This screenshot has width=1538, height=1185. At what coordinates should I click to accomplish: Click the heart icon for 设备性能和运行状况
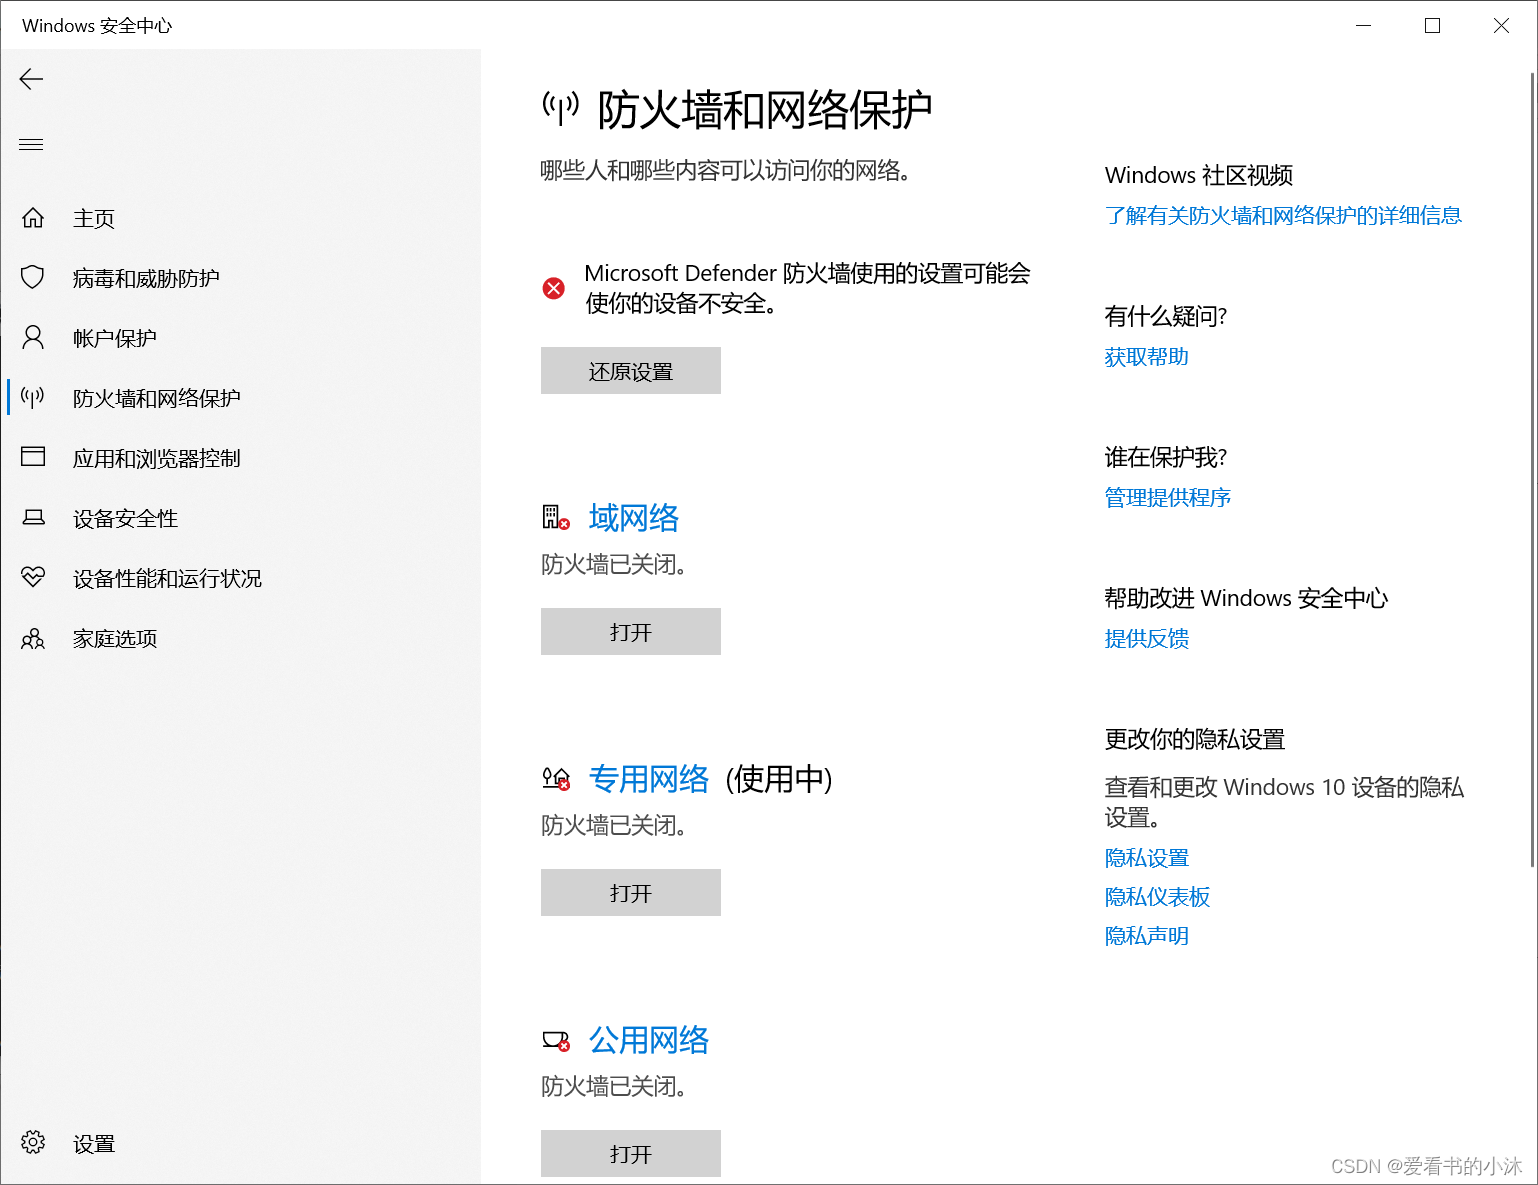[x=33, y=577]
